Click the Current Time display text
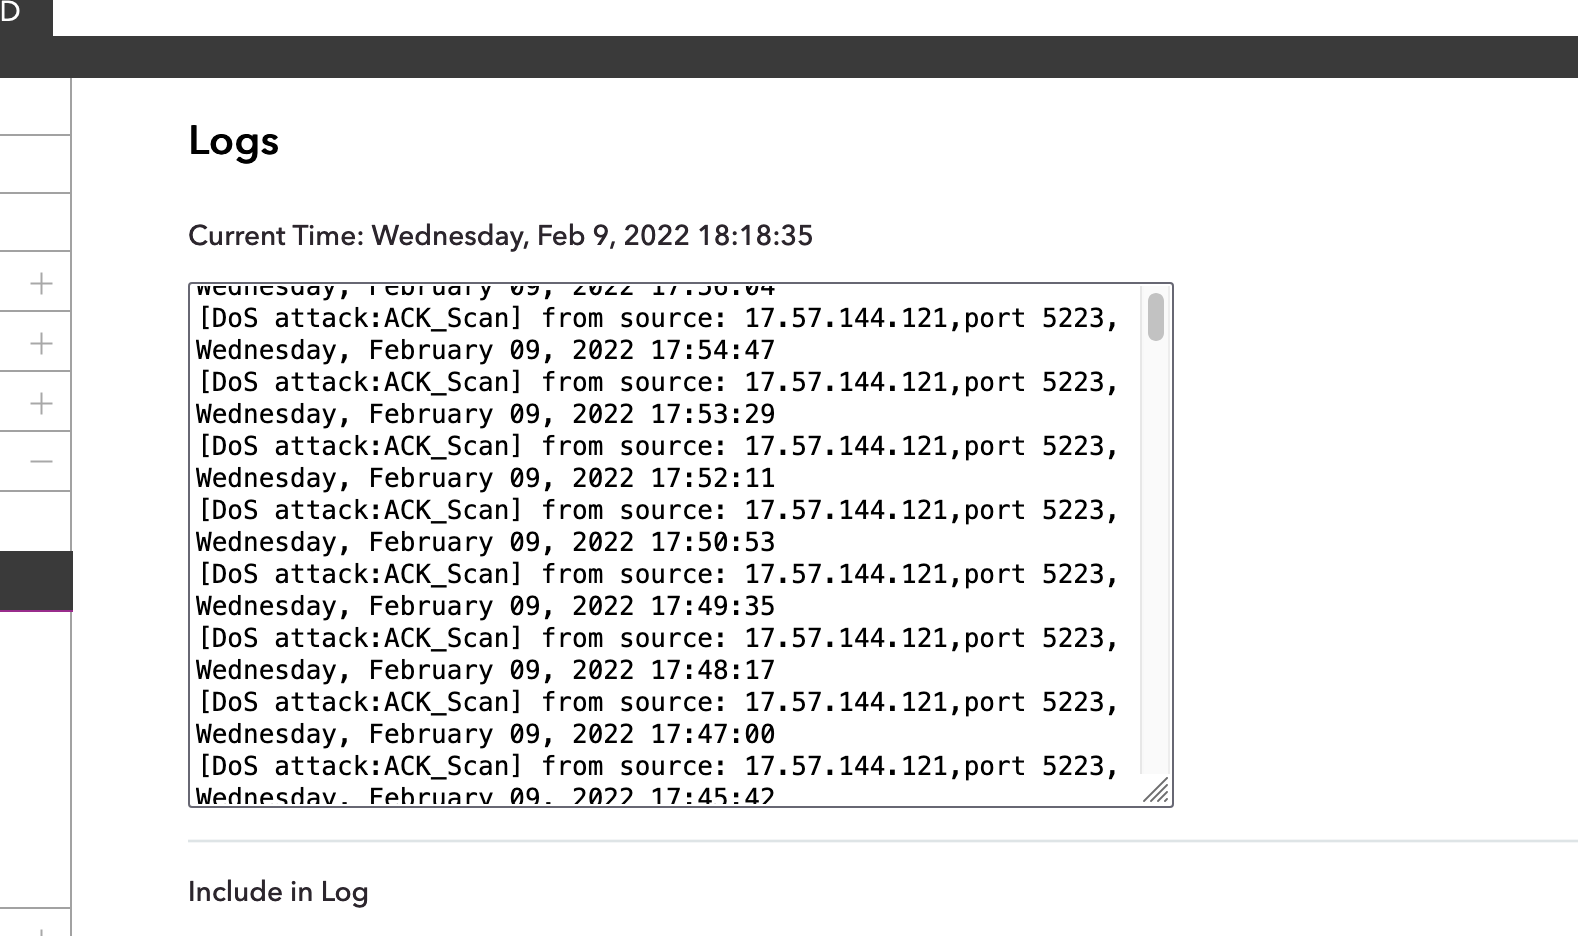Viewport: 1578px width, 936px height. [x=501, y=236]
